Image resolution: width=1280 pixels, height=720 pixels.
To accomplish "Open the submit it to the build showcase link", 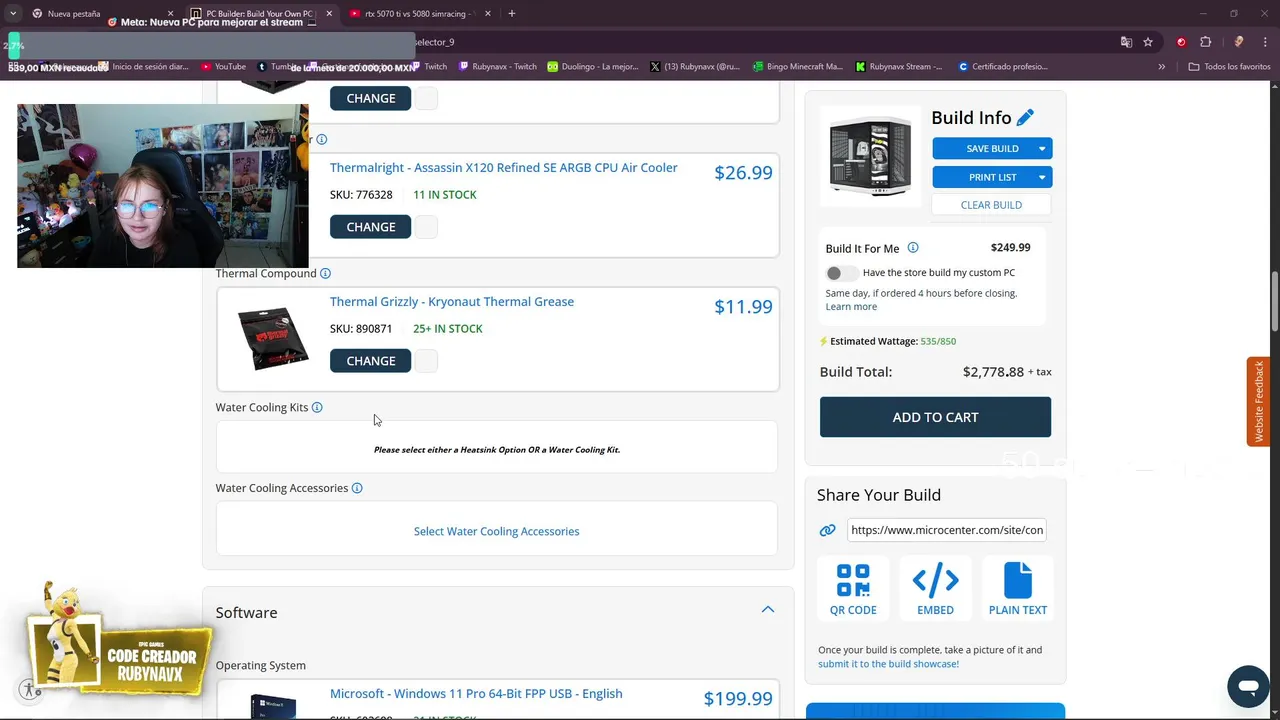I will [888, 664].
